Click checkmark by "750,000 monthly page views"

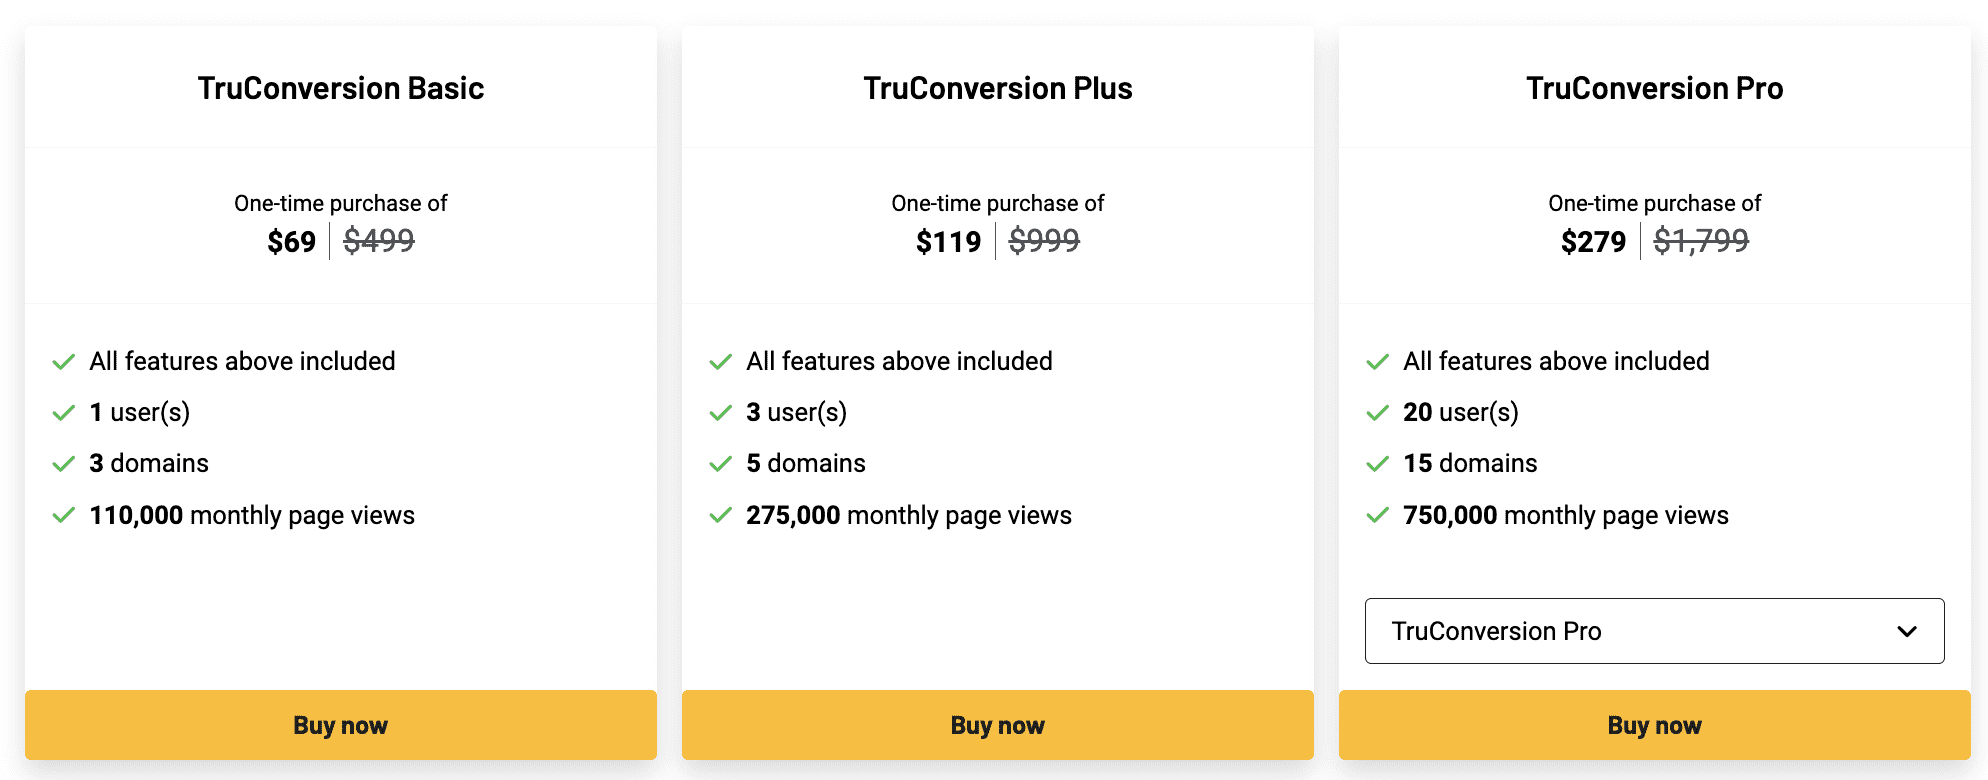1378,516
